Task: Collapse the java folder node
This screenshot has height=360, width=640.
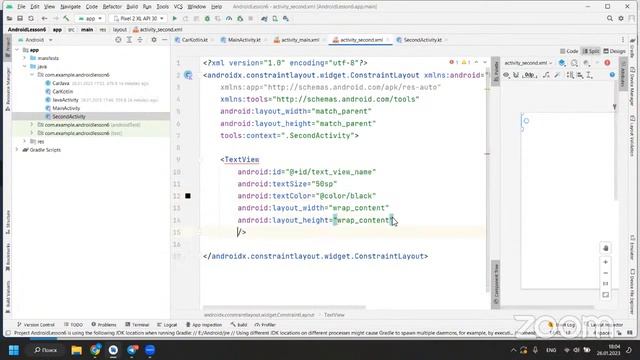Action: [24, 66]
